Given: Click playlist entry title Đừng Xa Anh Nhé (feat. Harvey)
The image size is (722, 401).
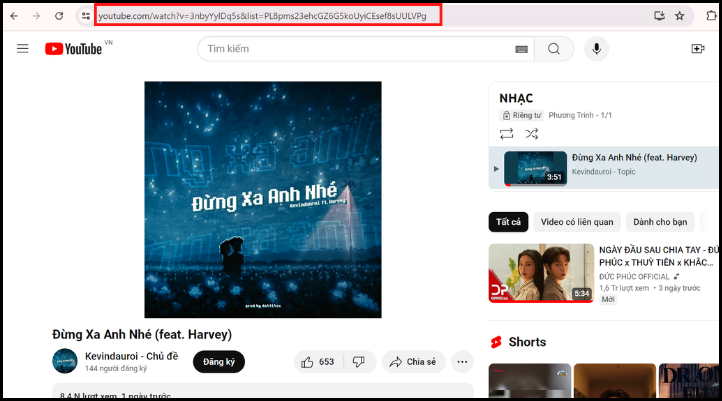Looking at the screenshot, I should click(635, 157).
